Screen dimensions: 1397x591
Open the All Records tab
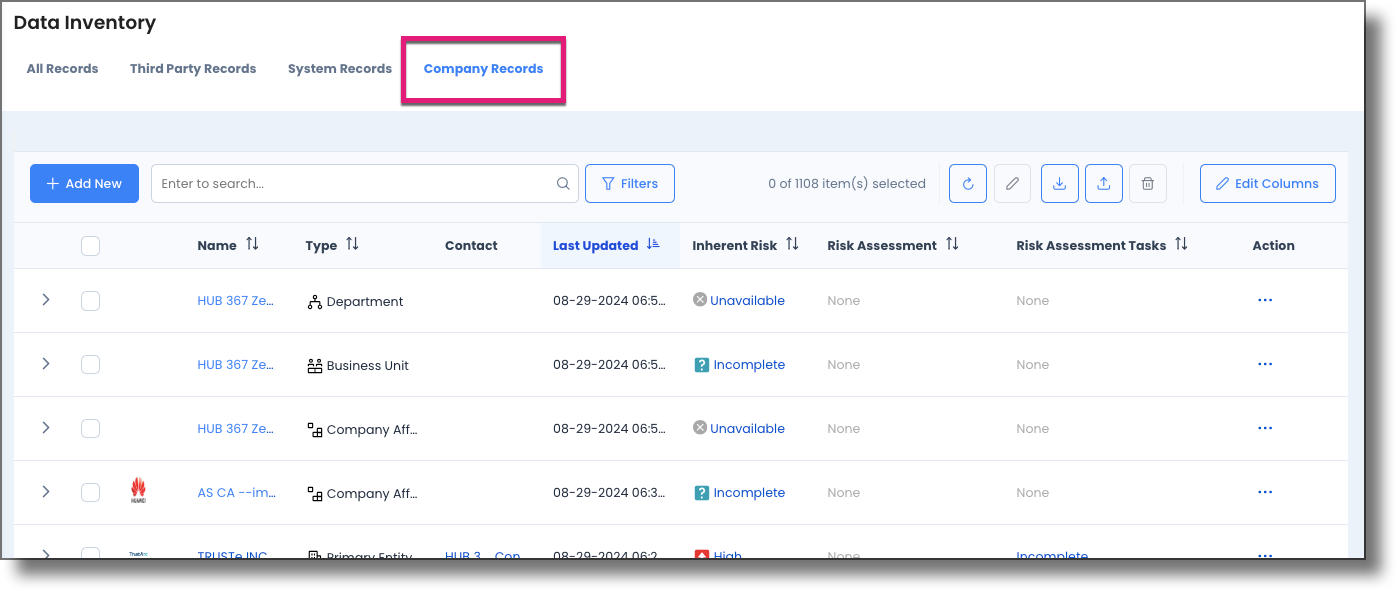click(62, 68)
